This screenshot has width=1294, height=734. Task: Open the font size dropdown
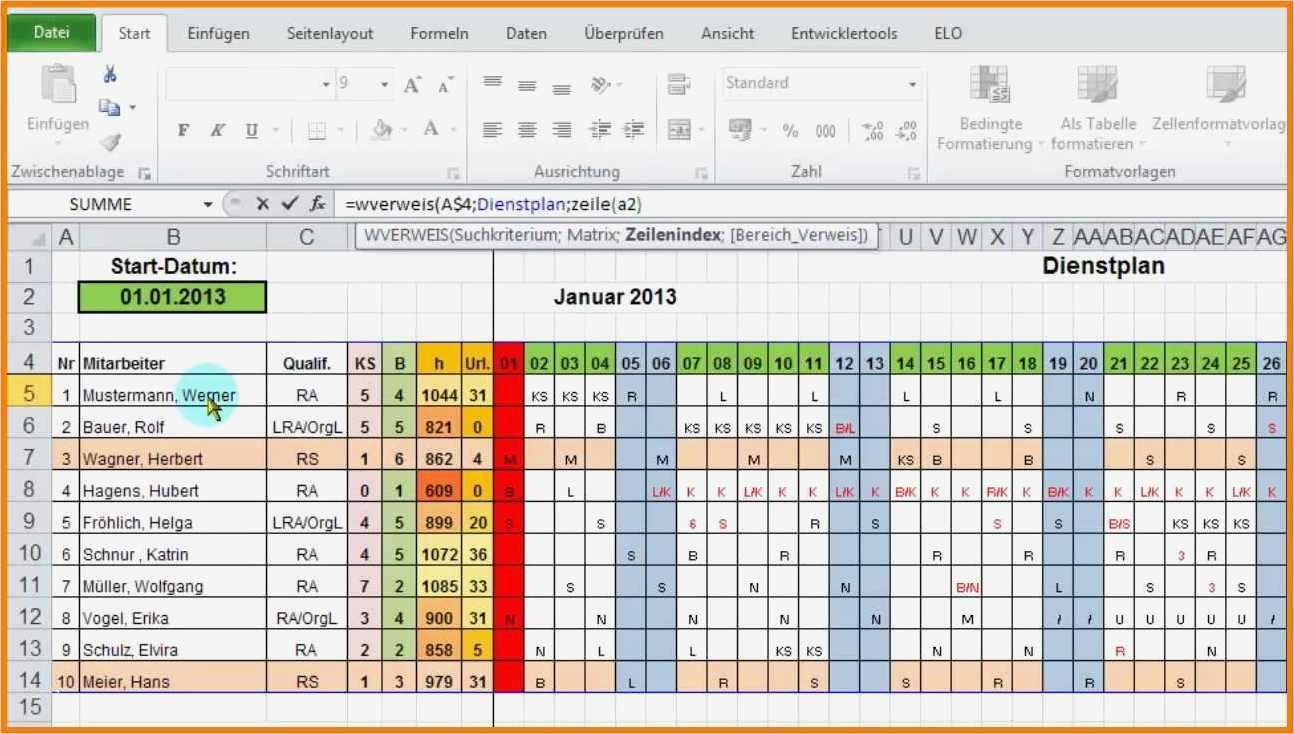coord(381,83)
